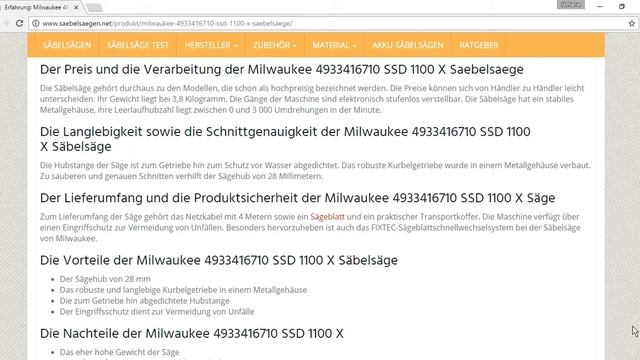640x360 pixels.
Task: Click bullet 'Die zum Getriebe hin abgedichtete Hubstange'
Action: point(144,301)
